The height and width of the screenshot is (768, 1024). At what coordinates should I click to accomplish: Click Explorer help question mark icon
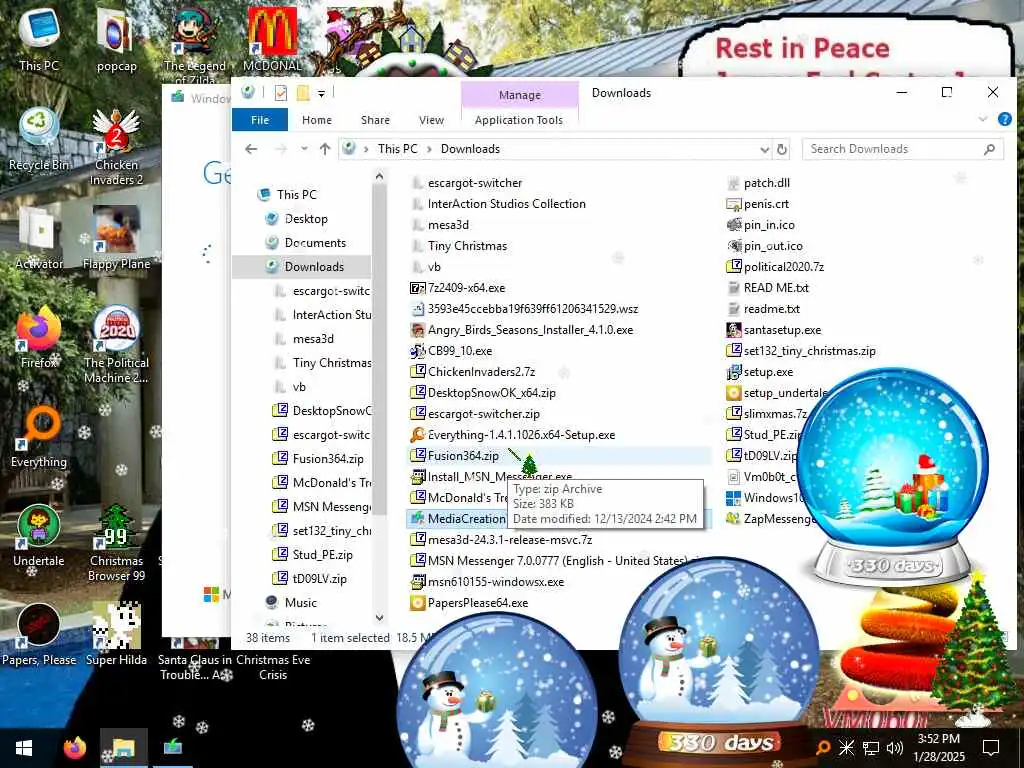1004,120
